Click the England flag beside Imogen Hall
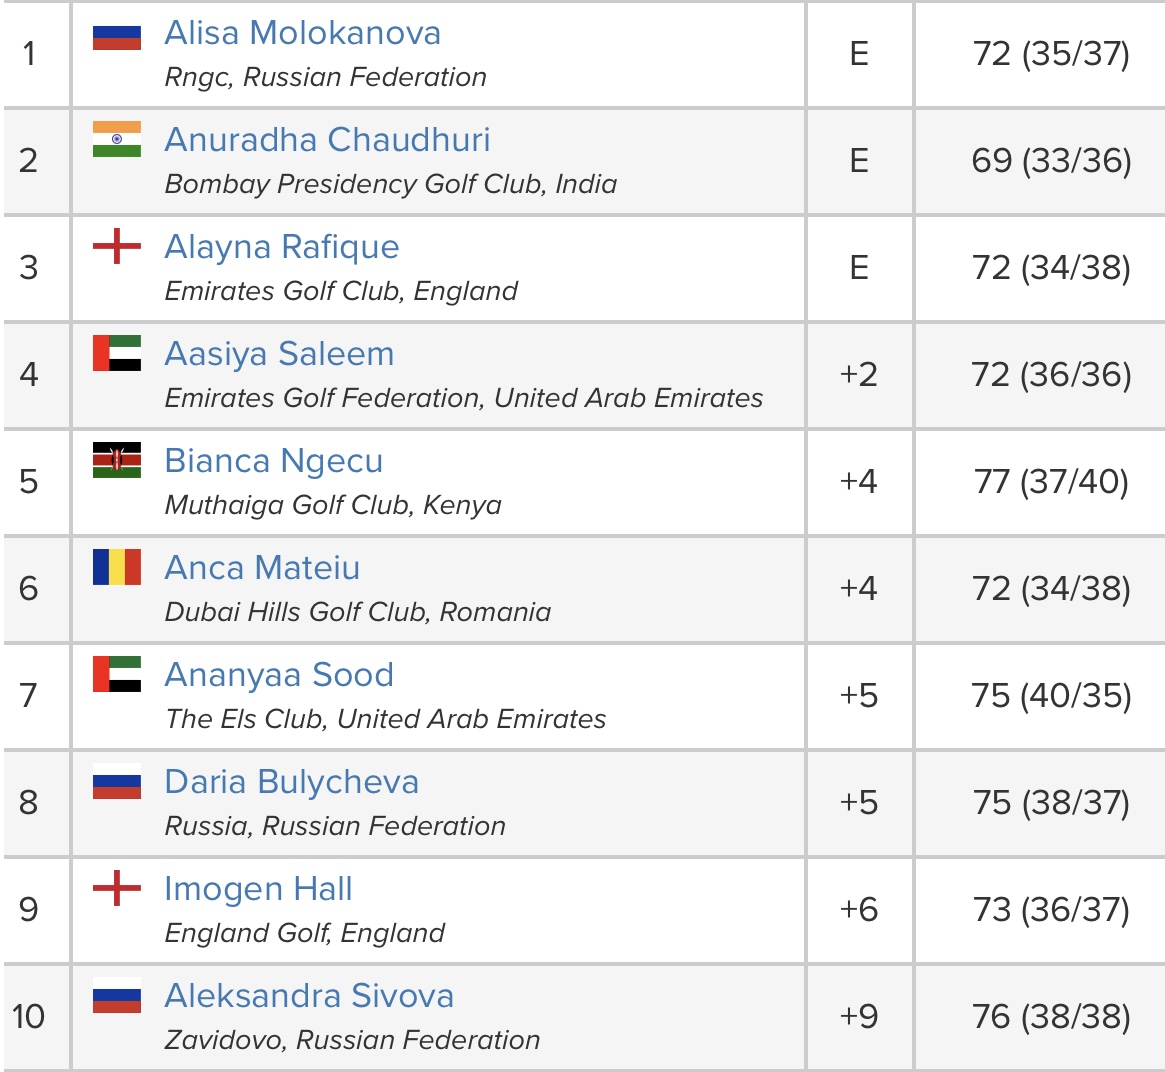The width and height of the screenshot is (1165, 1072). click(x=117, y=889)
